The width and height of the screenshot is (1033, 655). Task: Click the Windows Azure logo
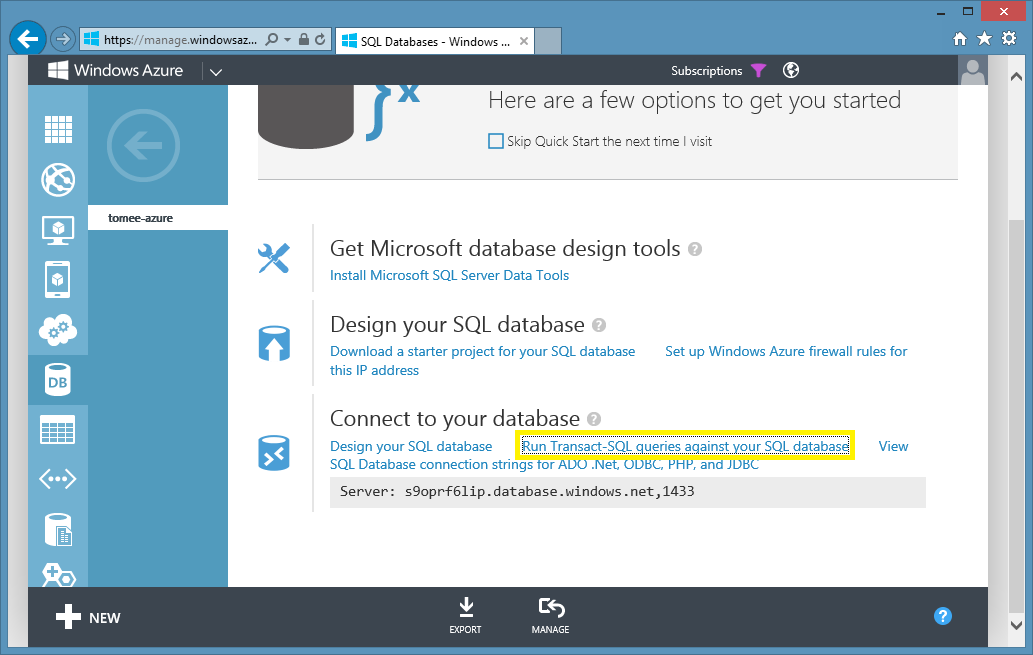coord(116,71)
